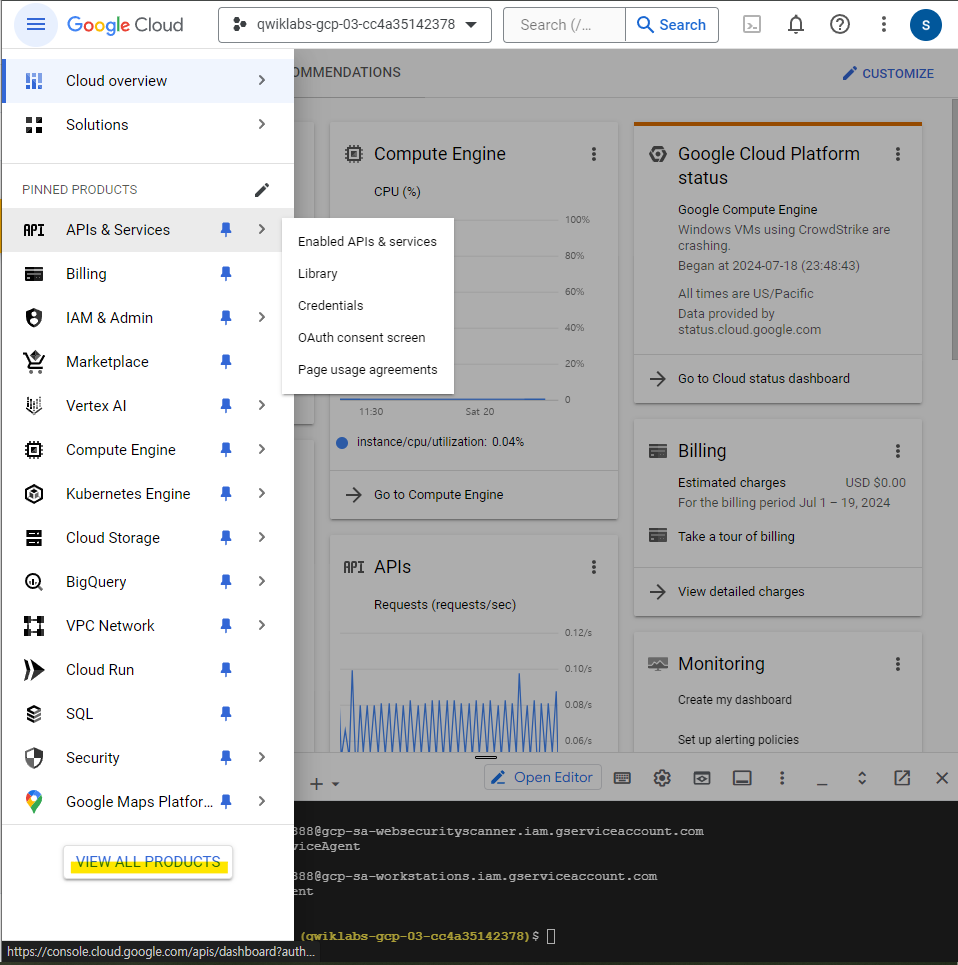
Task: Open Google Cloud Platform status card options
Action: 898,154
